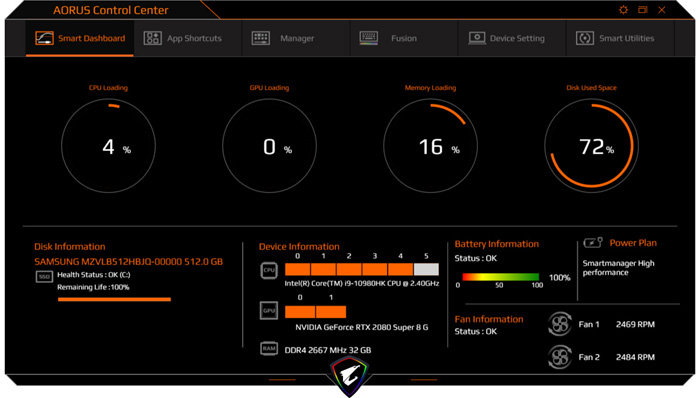Click DDR4 2667 MHz 32 GB label
This screenshot has height=398, width=700.
coord(328,350)
